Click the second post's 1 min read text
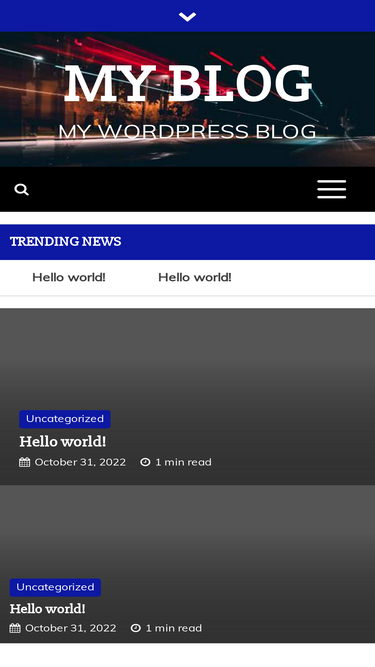The height and width of the screenshot is (667, 375). click(x=174, y=628)
